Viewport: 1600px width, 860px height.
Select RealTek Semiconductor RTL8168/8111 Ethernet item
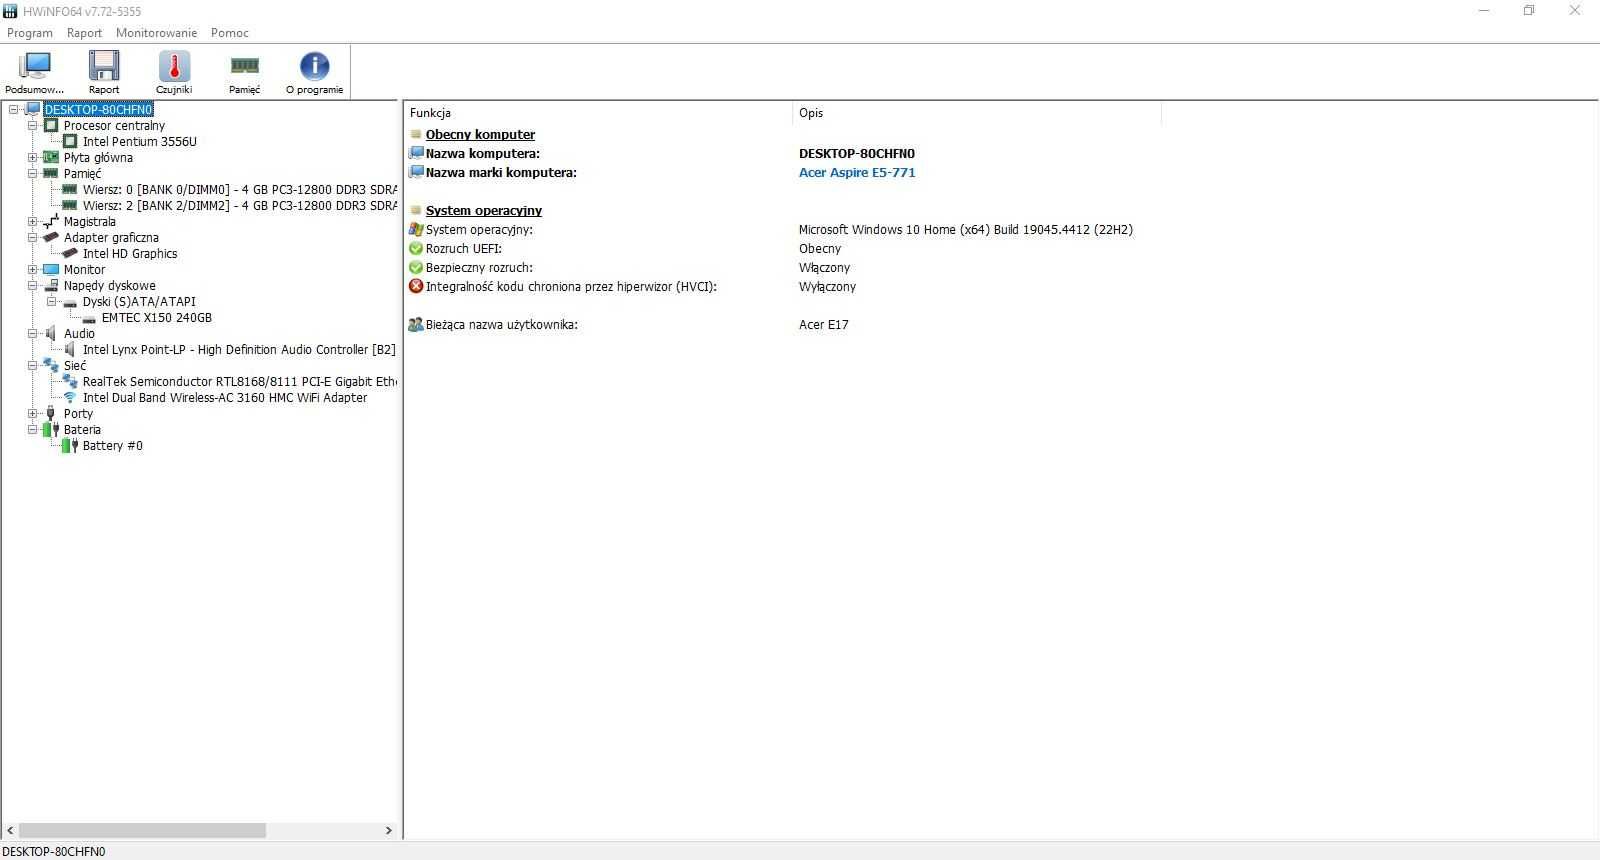239,382
